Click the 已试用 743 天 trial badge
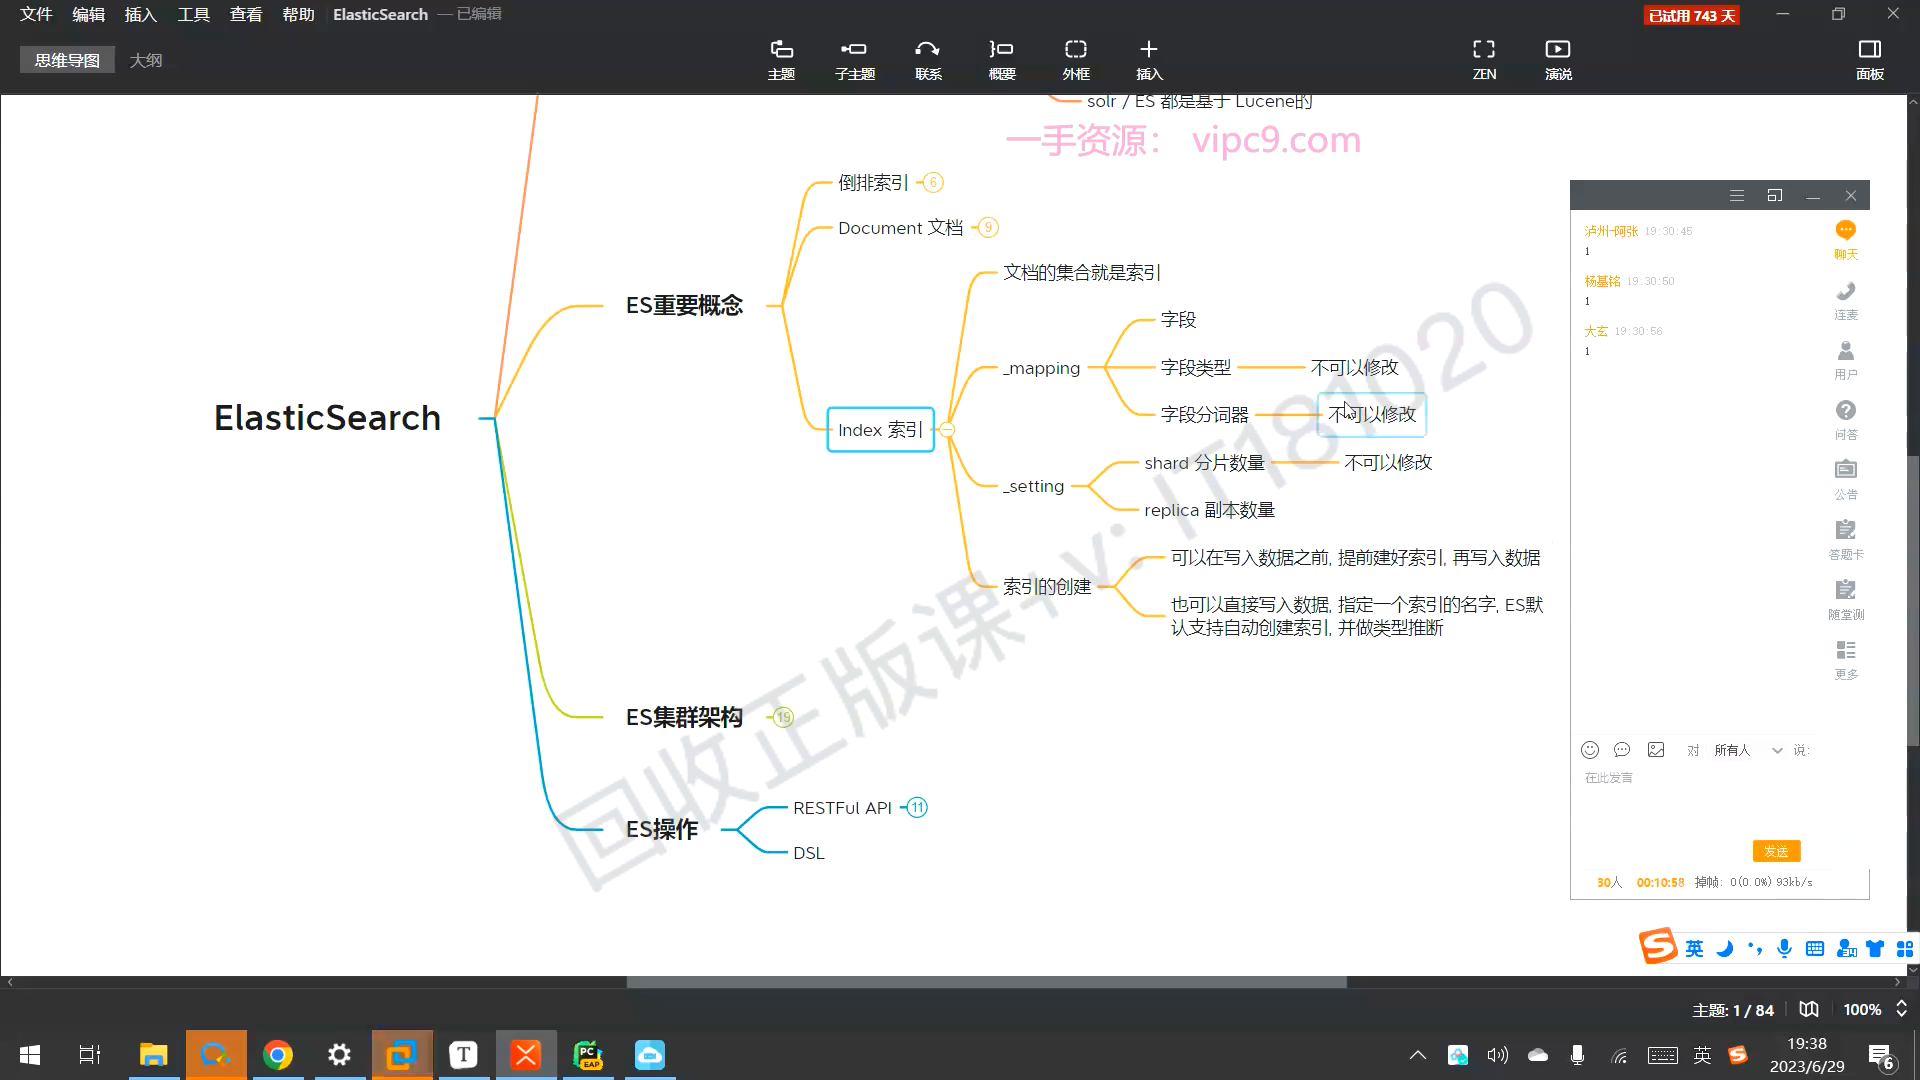The width and height of the screenshot is (1920, 1080). pos(1691,15)
